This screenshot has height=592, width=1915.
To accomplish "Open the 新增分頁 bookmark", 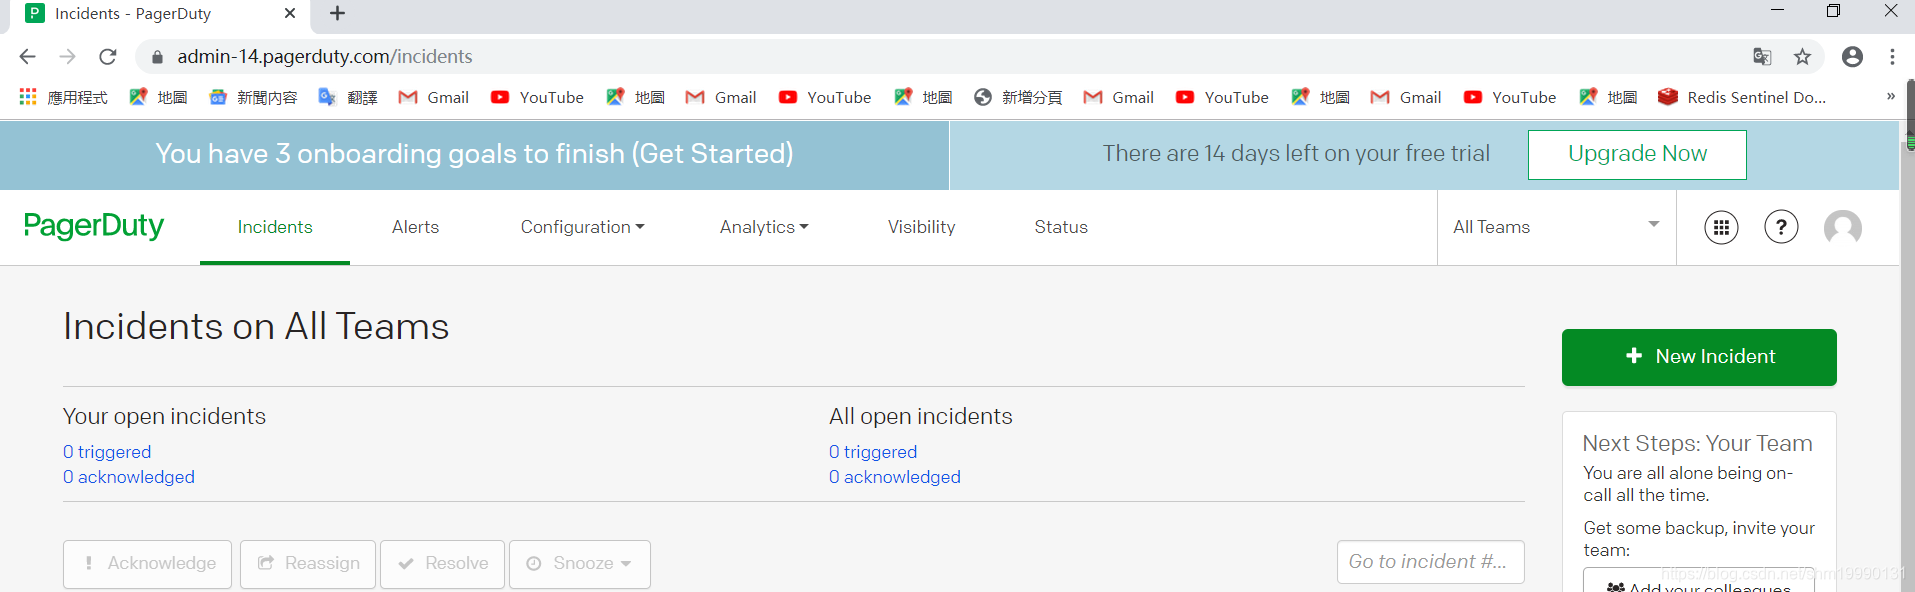I will pyautogui.click(x=1018, y=97).
